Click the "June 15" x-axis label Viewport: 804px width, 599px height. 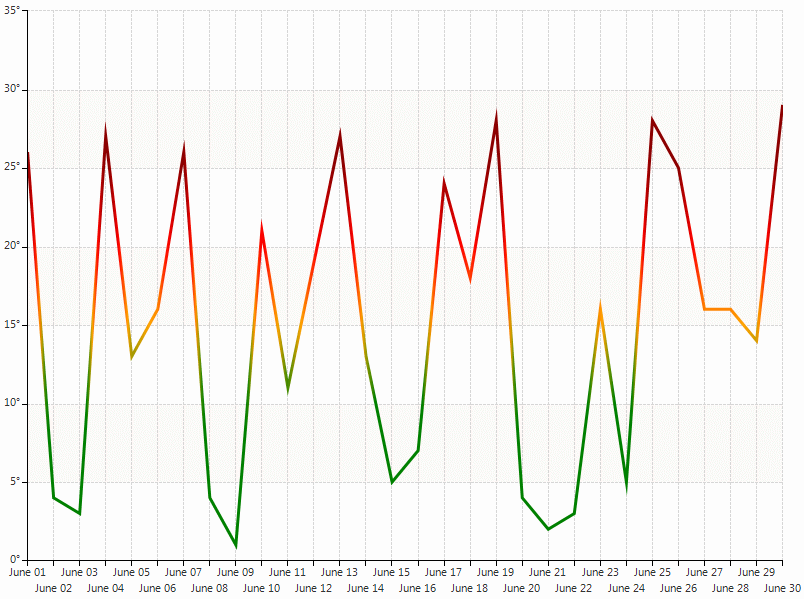pos(392,572)
